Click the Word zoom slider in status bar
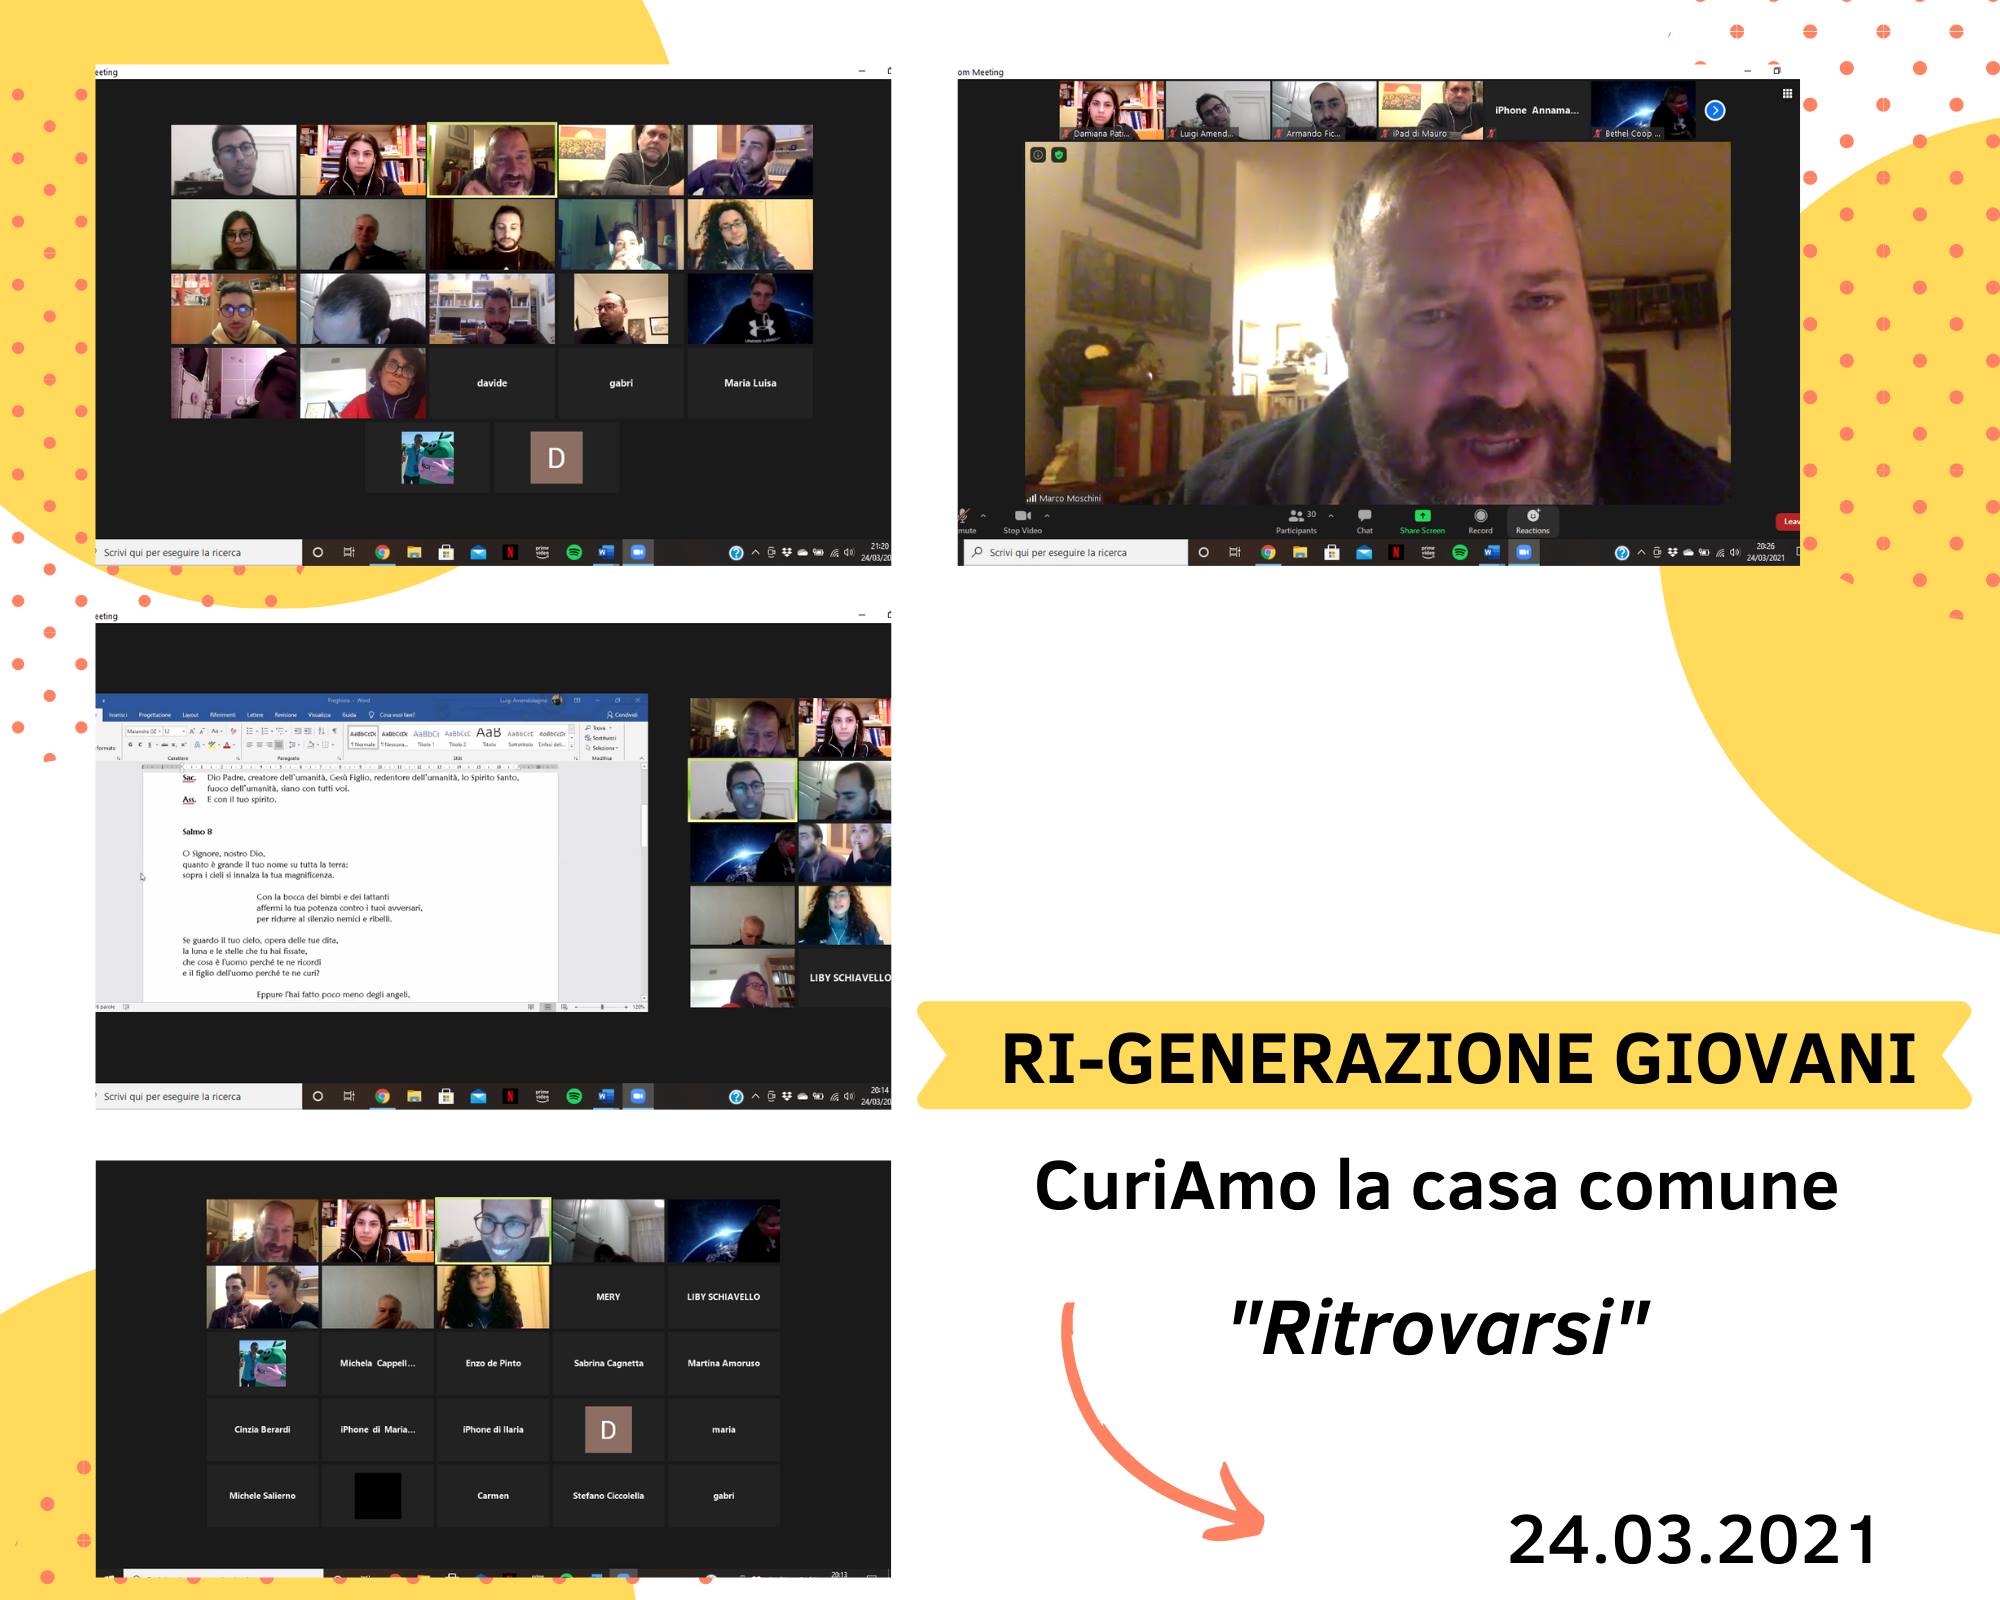 pos(602,1006)
